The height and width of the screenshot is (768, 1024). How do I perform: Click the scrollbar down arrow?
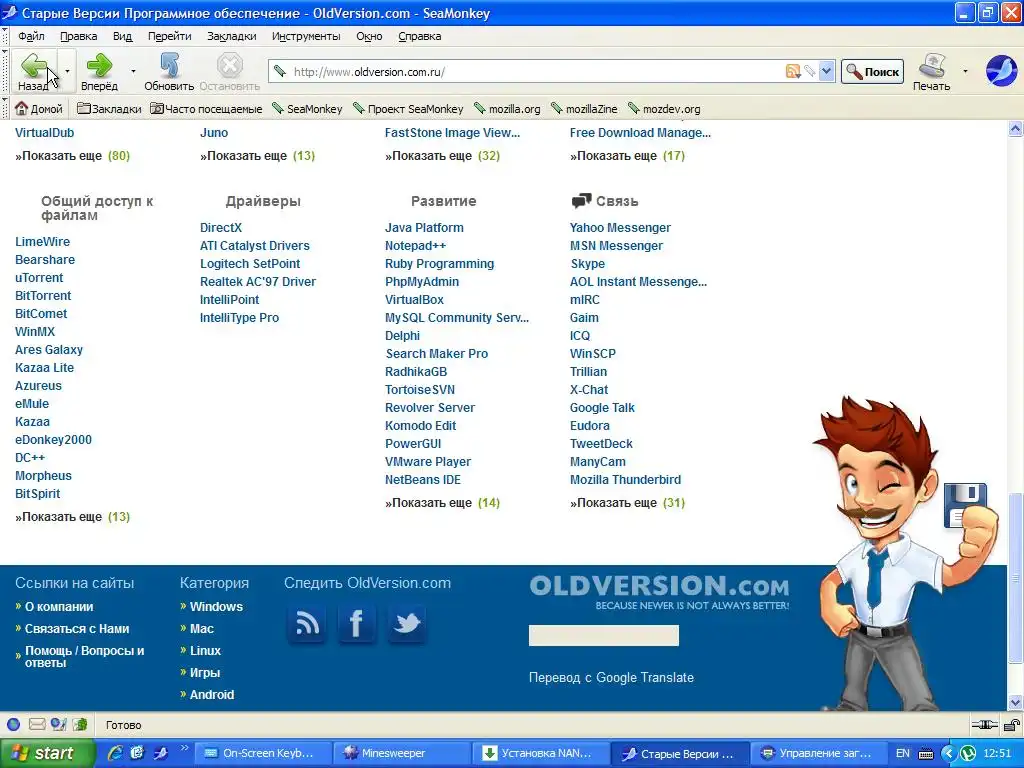(x=1015, y=703)
